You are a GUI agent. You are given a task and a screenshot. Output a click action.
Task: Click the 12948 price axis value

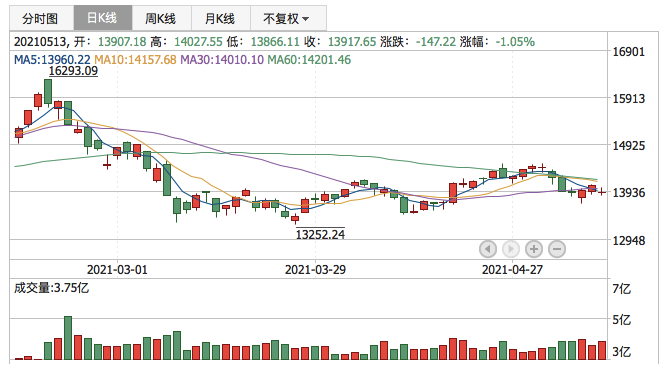[629, 241]
